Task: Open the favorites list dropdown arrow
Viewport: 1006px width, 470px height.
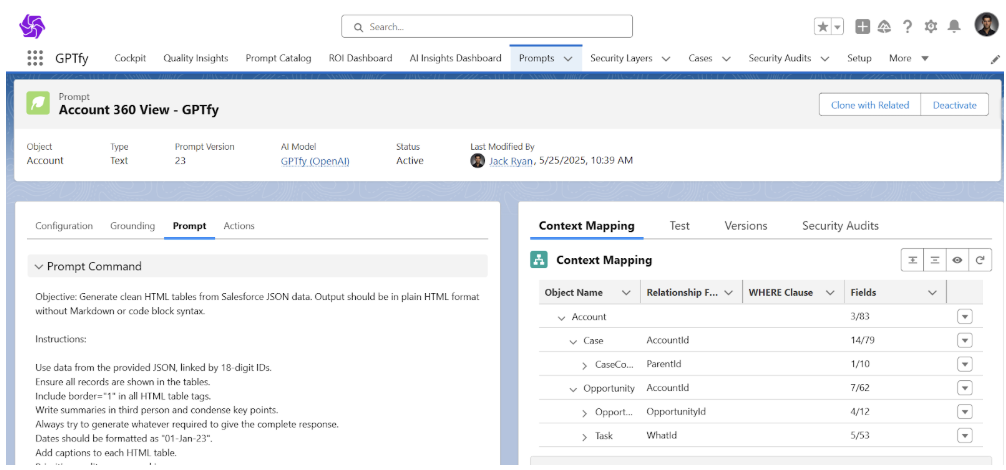Action: coord(837,26)
